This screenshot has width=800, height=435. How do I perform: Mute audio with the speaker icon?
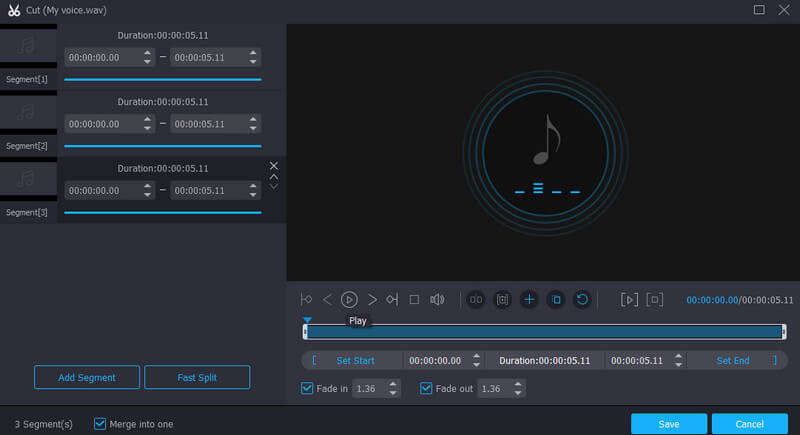(437, 299)
